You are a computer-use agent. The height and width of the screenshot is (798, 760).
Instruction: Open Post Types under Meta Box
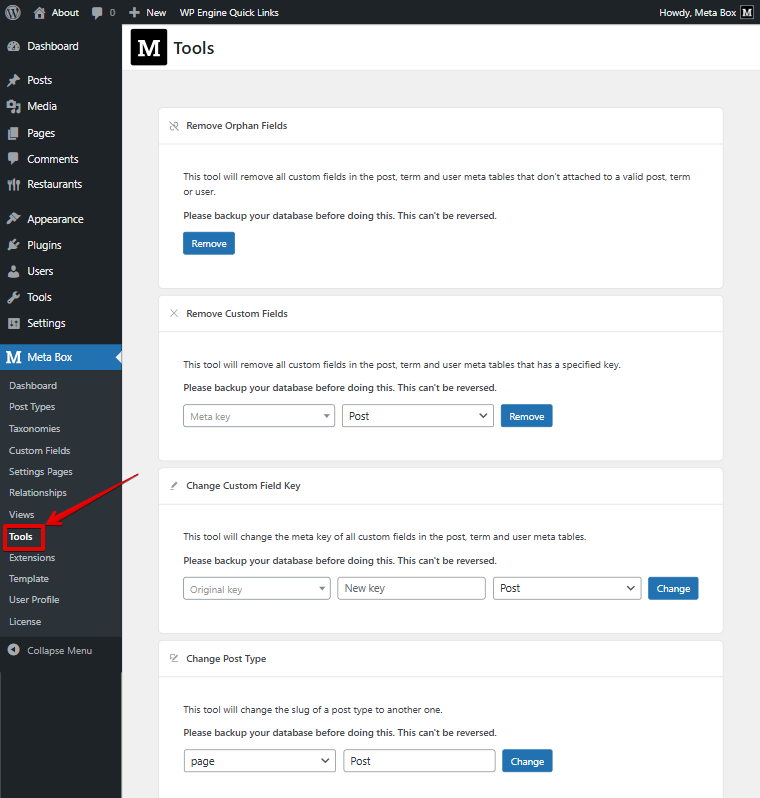pos(32,407)
